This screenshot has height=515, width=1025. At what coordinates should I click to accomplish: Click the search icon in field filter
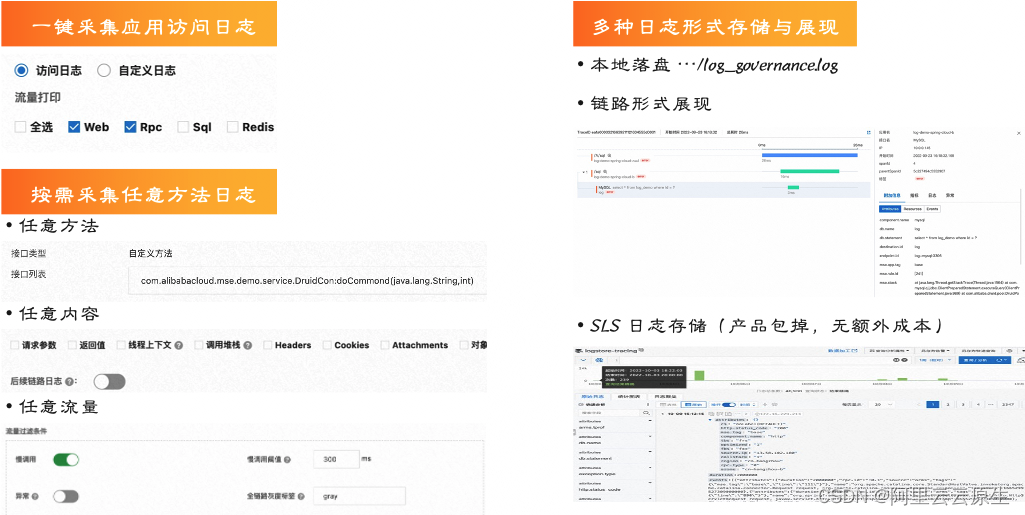(x=646, y=413)
